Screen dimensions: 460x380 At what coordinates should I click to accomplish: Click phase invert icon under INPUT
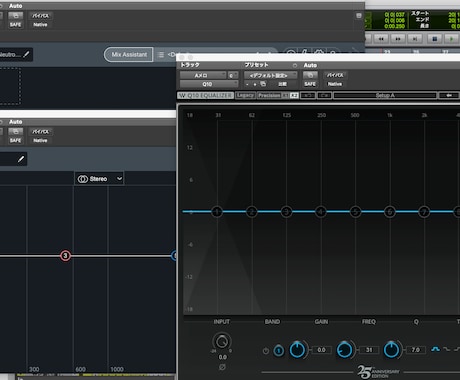(222, 367)
